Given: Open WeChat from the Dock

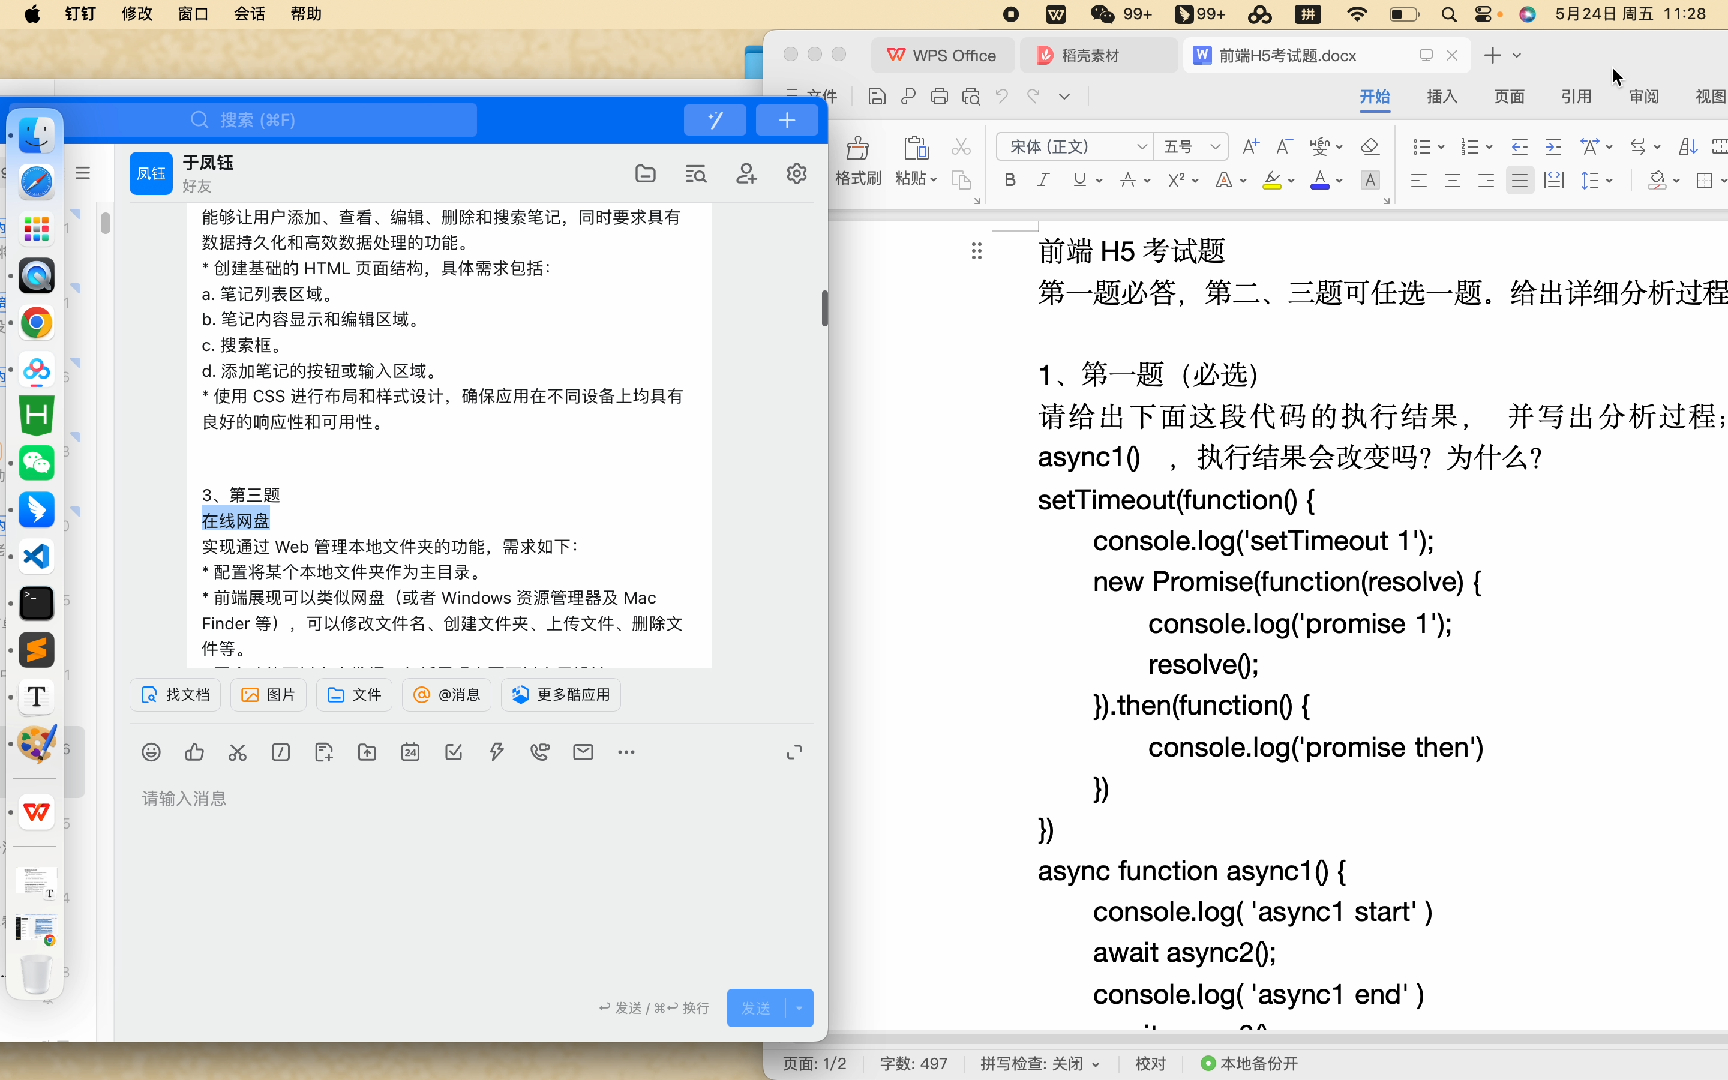Looking at the screenshot, I should [36, 462].
